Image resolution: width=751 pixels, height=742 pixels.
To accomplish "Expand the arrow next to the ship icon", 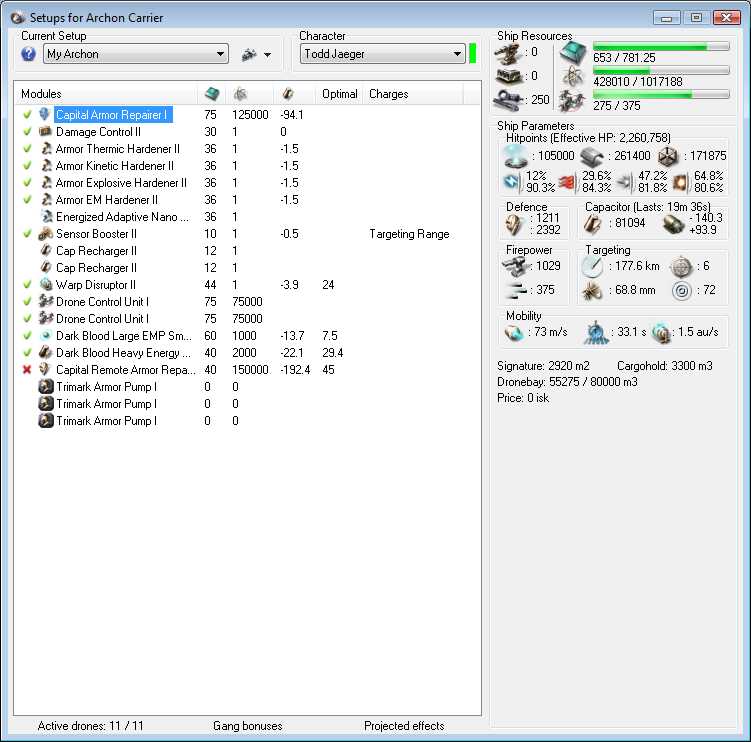I will [x=267, y=55].
